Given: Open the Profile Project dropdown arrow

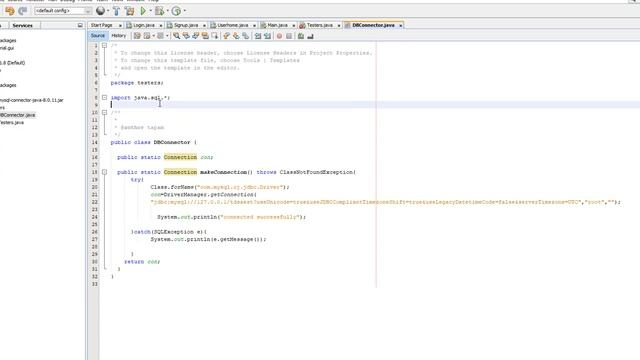Looking at the screenshot, I should [185, 11].
